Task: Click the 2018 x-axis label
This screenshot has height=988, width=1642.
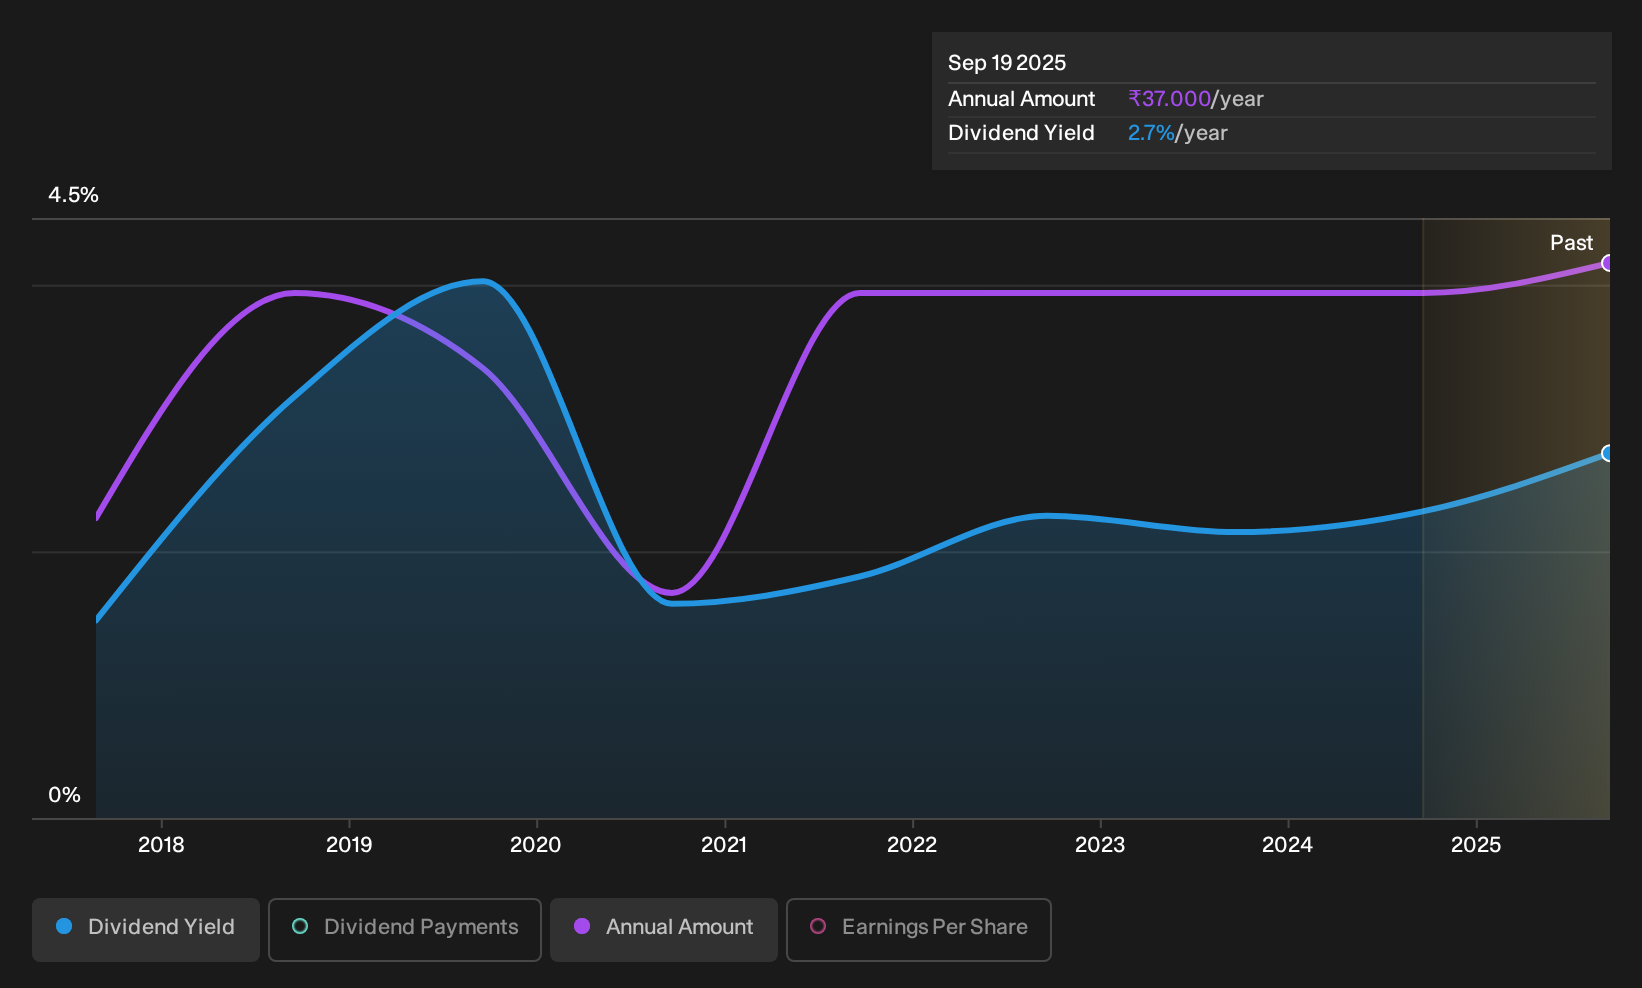Action: [x=161, y=845]
